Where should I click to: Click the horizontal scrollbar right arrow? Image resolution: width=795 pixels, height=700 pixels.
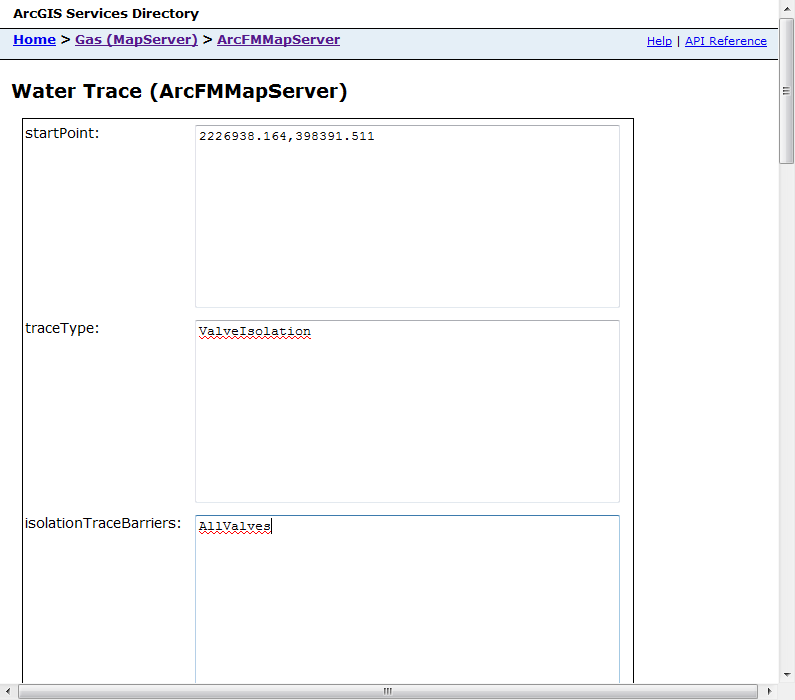770,691
